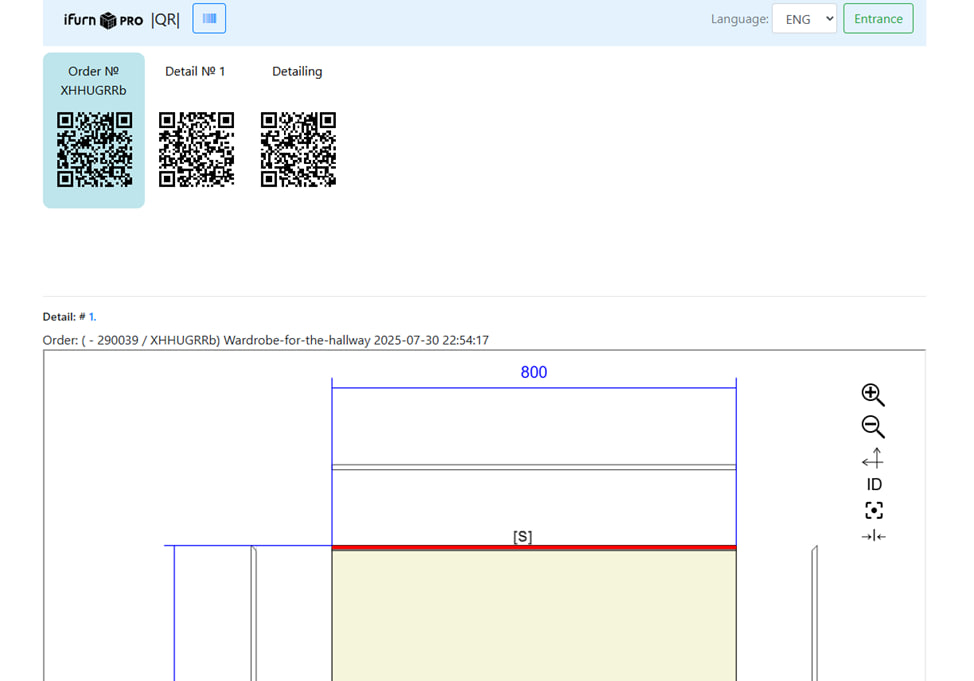Click the Detail № 1 QR code
Image resolution: width=974 pixels, height=681 pixels.
(x=196, y=150)
